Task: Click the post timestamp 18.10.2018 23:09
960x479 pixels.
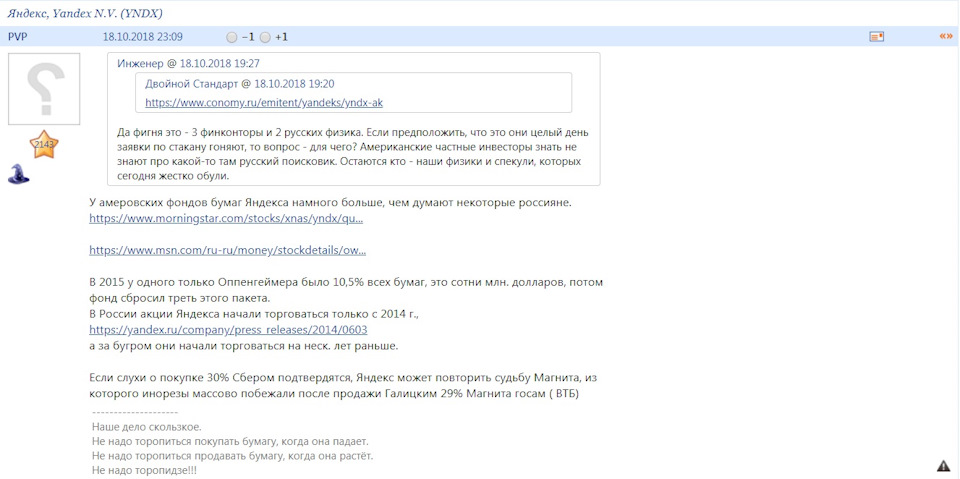Action: pyautogui.click(x=143, y=37)
